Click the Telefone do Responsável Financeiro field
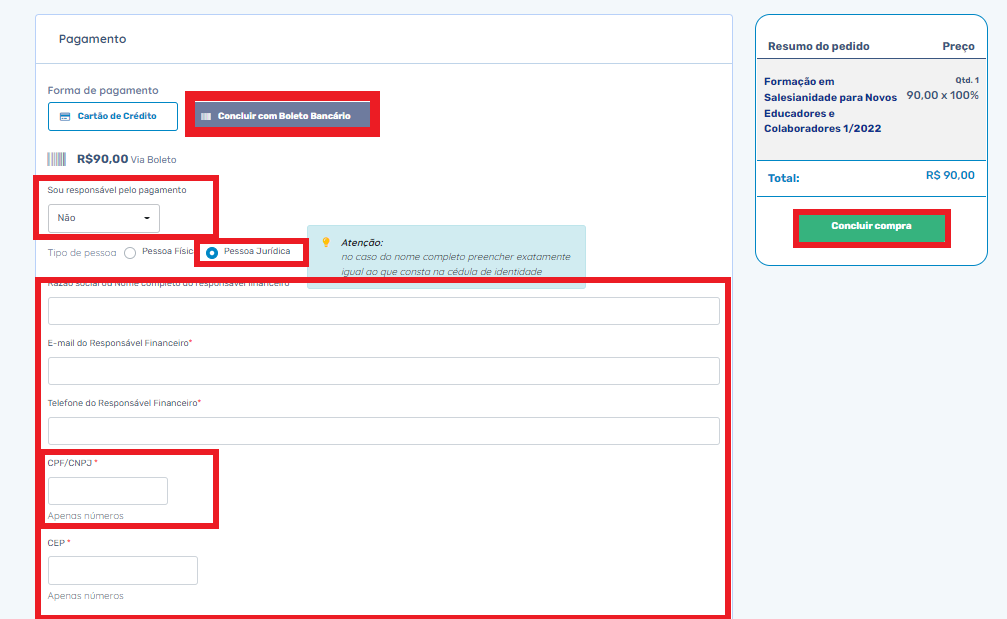Screen dimensions: 1007x619 (x=383, y=431)
